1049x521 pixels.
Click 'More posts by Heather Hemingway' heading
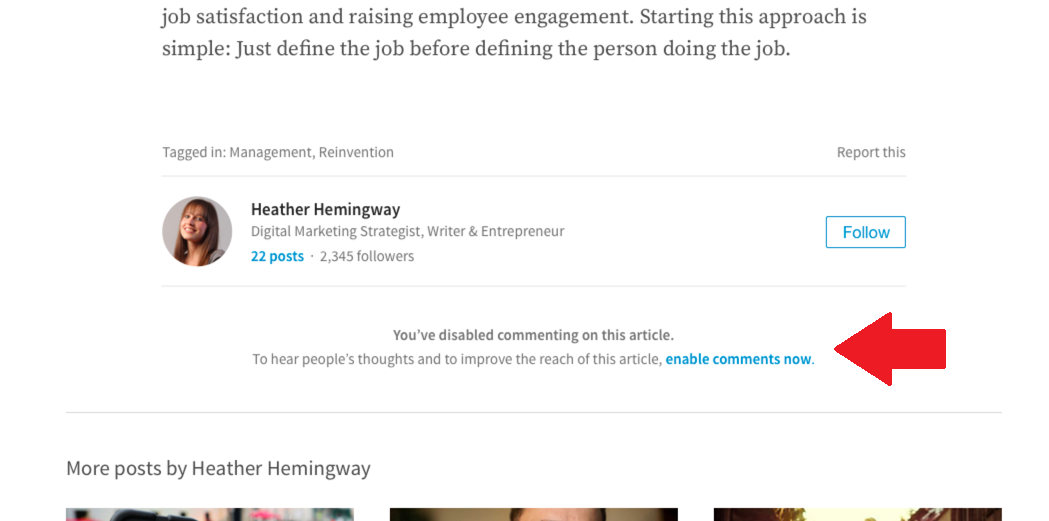(x=218, y=468)
